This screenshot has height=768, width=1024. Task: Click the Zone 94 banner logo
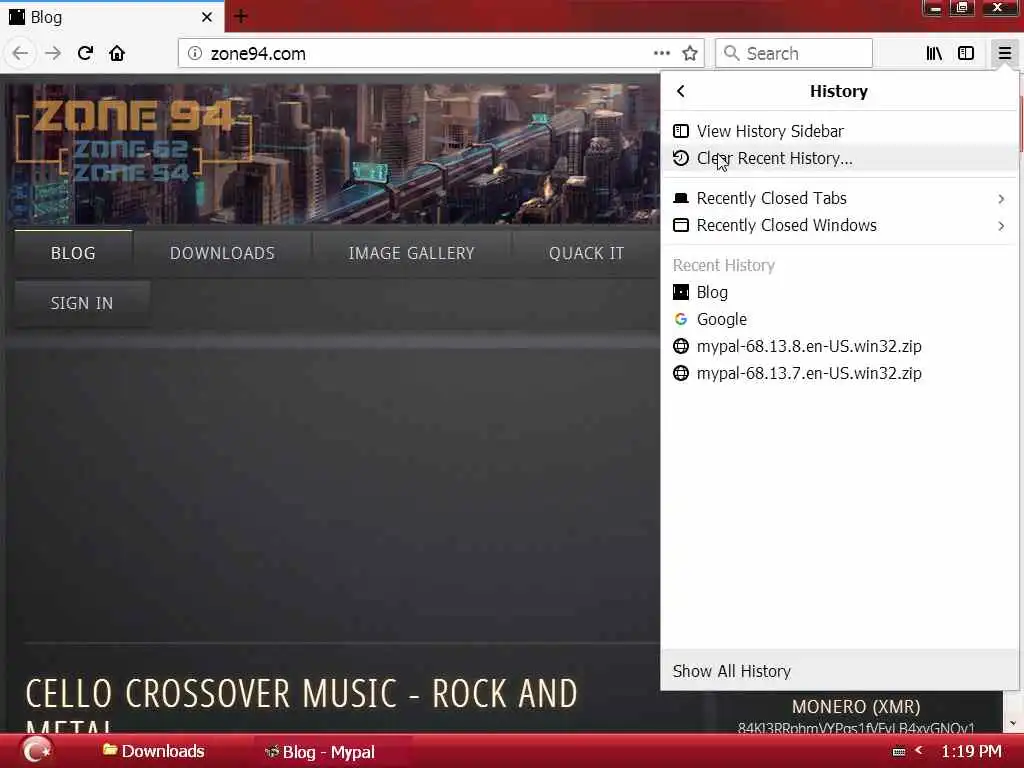point(133,140)
